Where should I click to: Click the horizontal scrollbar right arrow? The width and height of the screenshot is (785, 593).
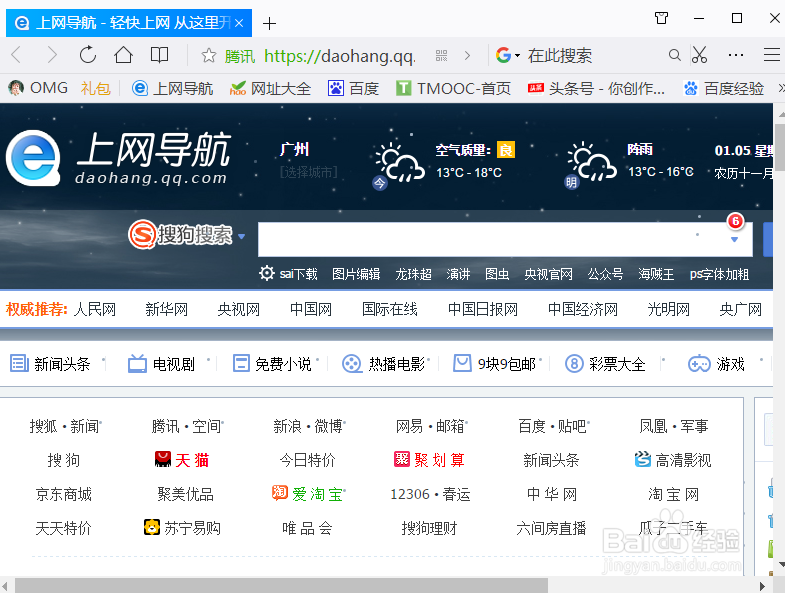762,586
